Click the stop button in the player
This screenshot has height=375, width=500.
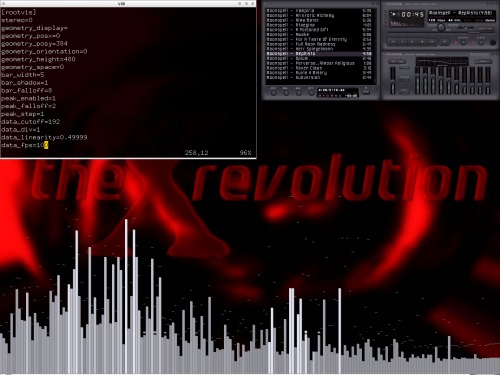(422, 42)
